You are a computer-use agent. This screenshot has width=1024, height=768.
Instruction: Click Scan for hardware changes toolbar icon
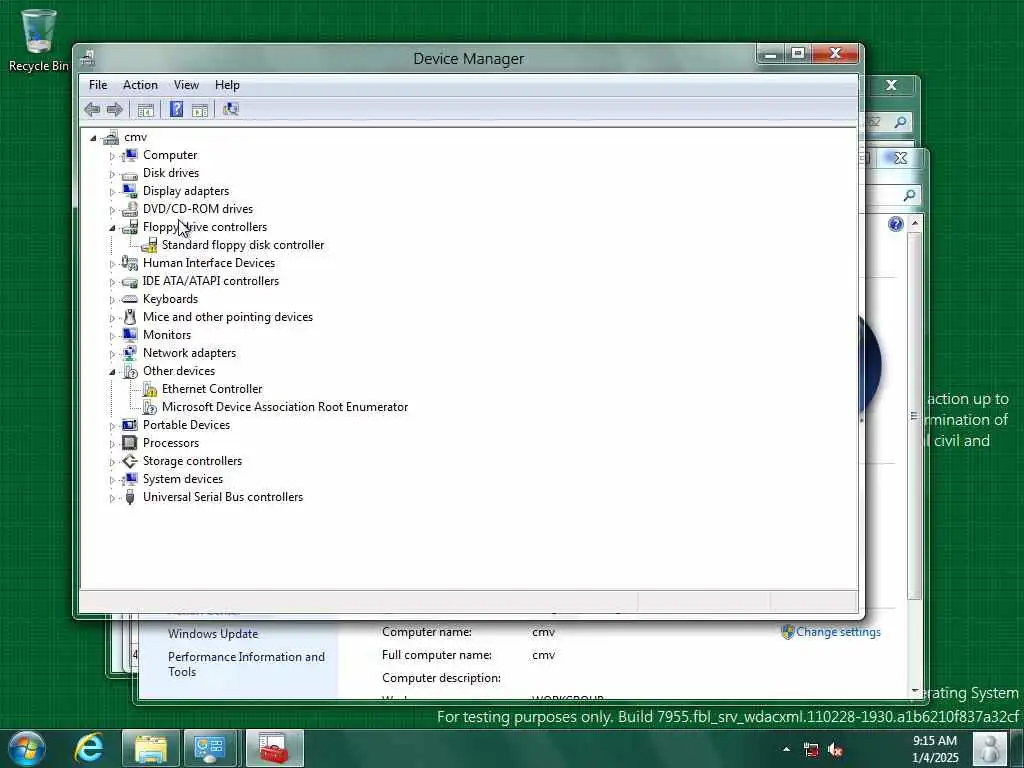[231, 109]
